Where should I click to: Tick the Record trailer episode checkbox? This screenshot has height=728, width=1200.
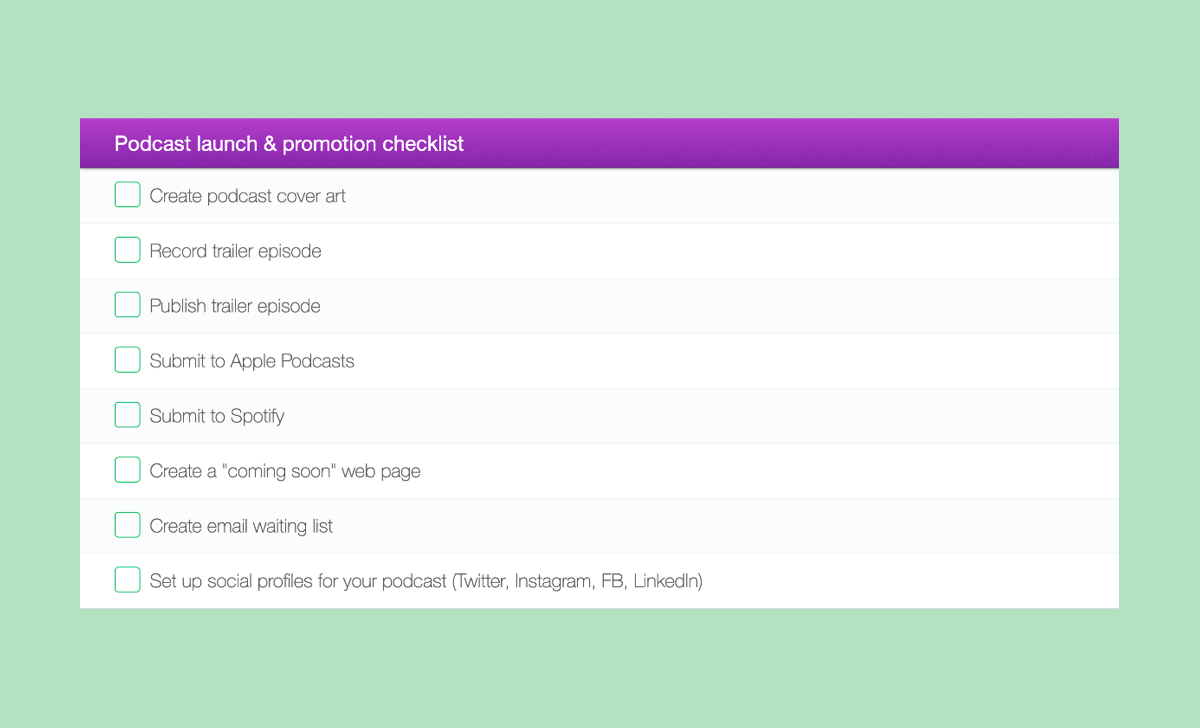point(127,250)
